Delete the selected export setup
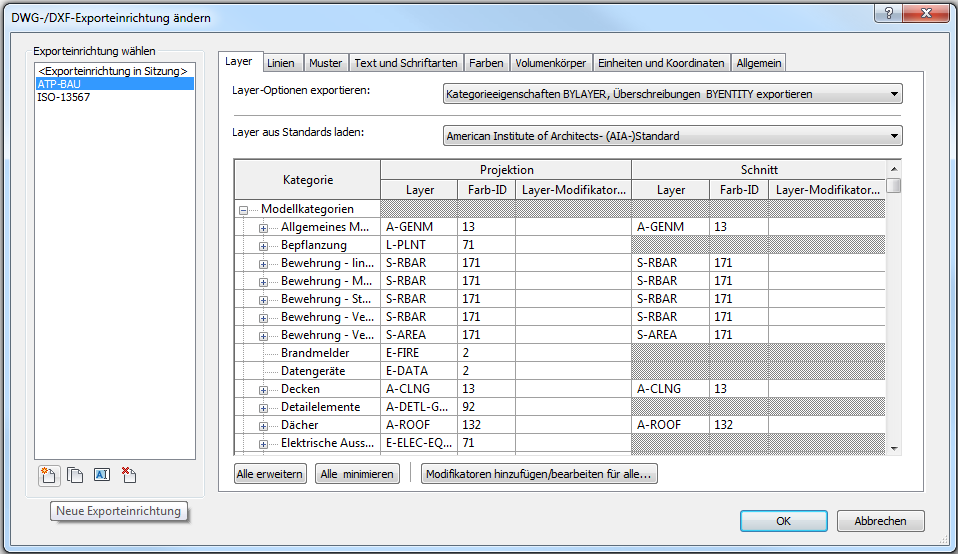This screenshot has width=958, height=554. click(x=128, y=475)
